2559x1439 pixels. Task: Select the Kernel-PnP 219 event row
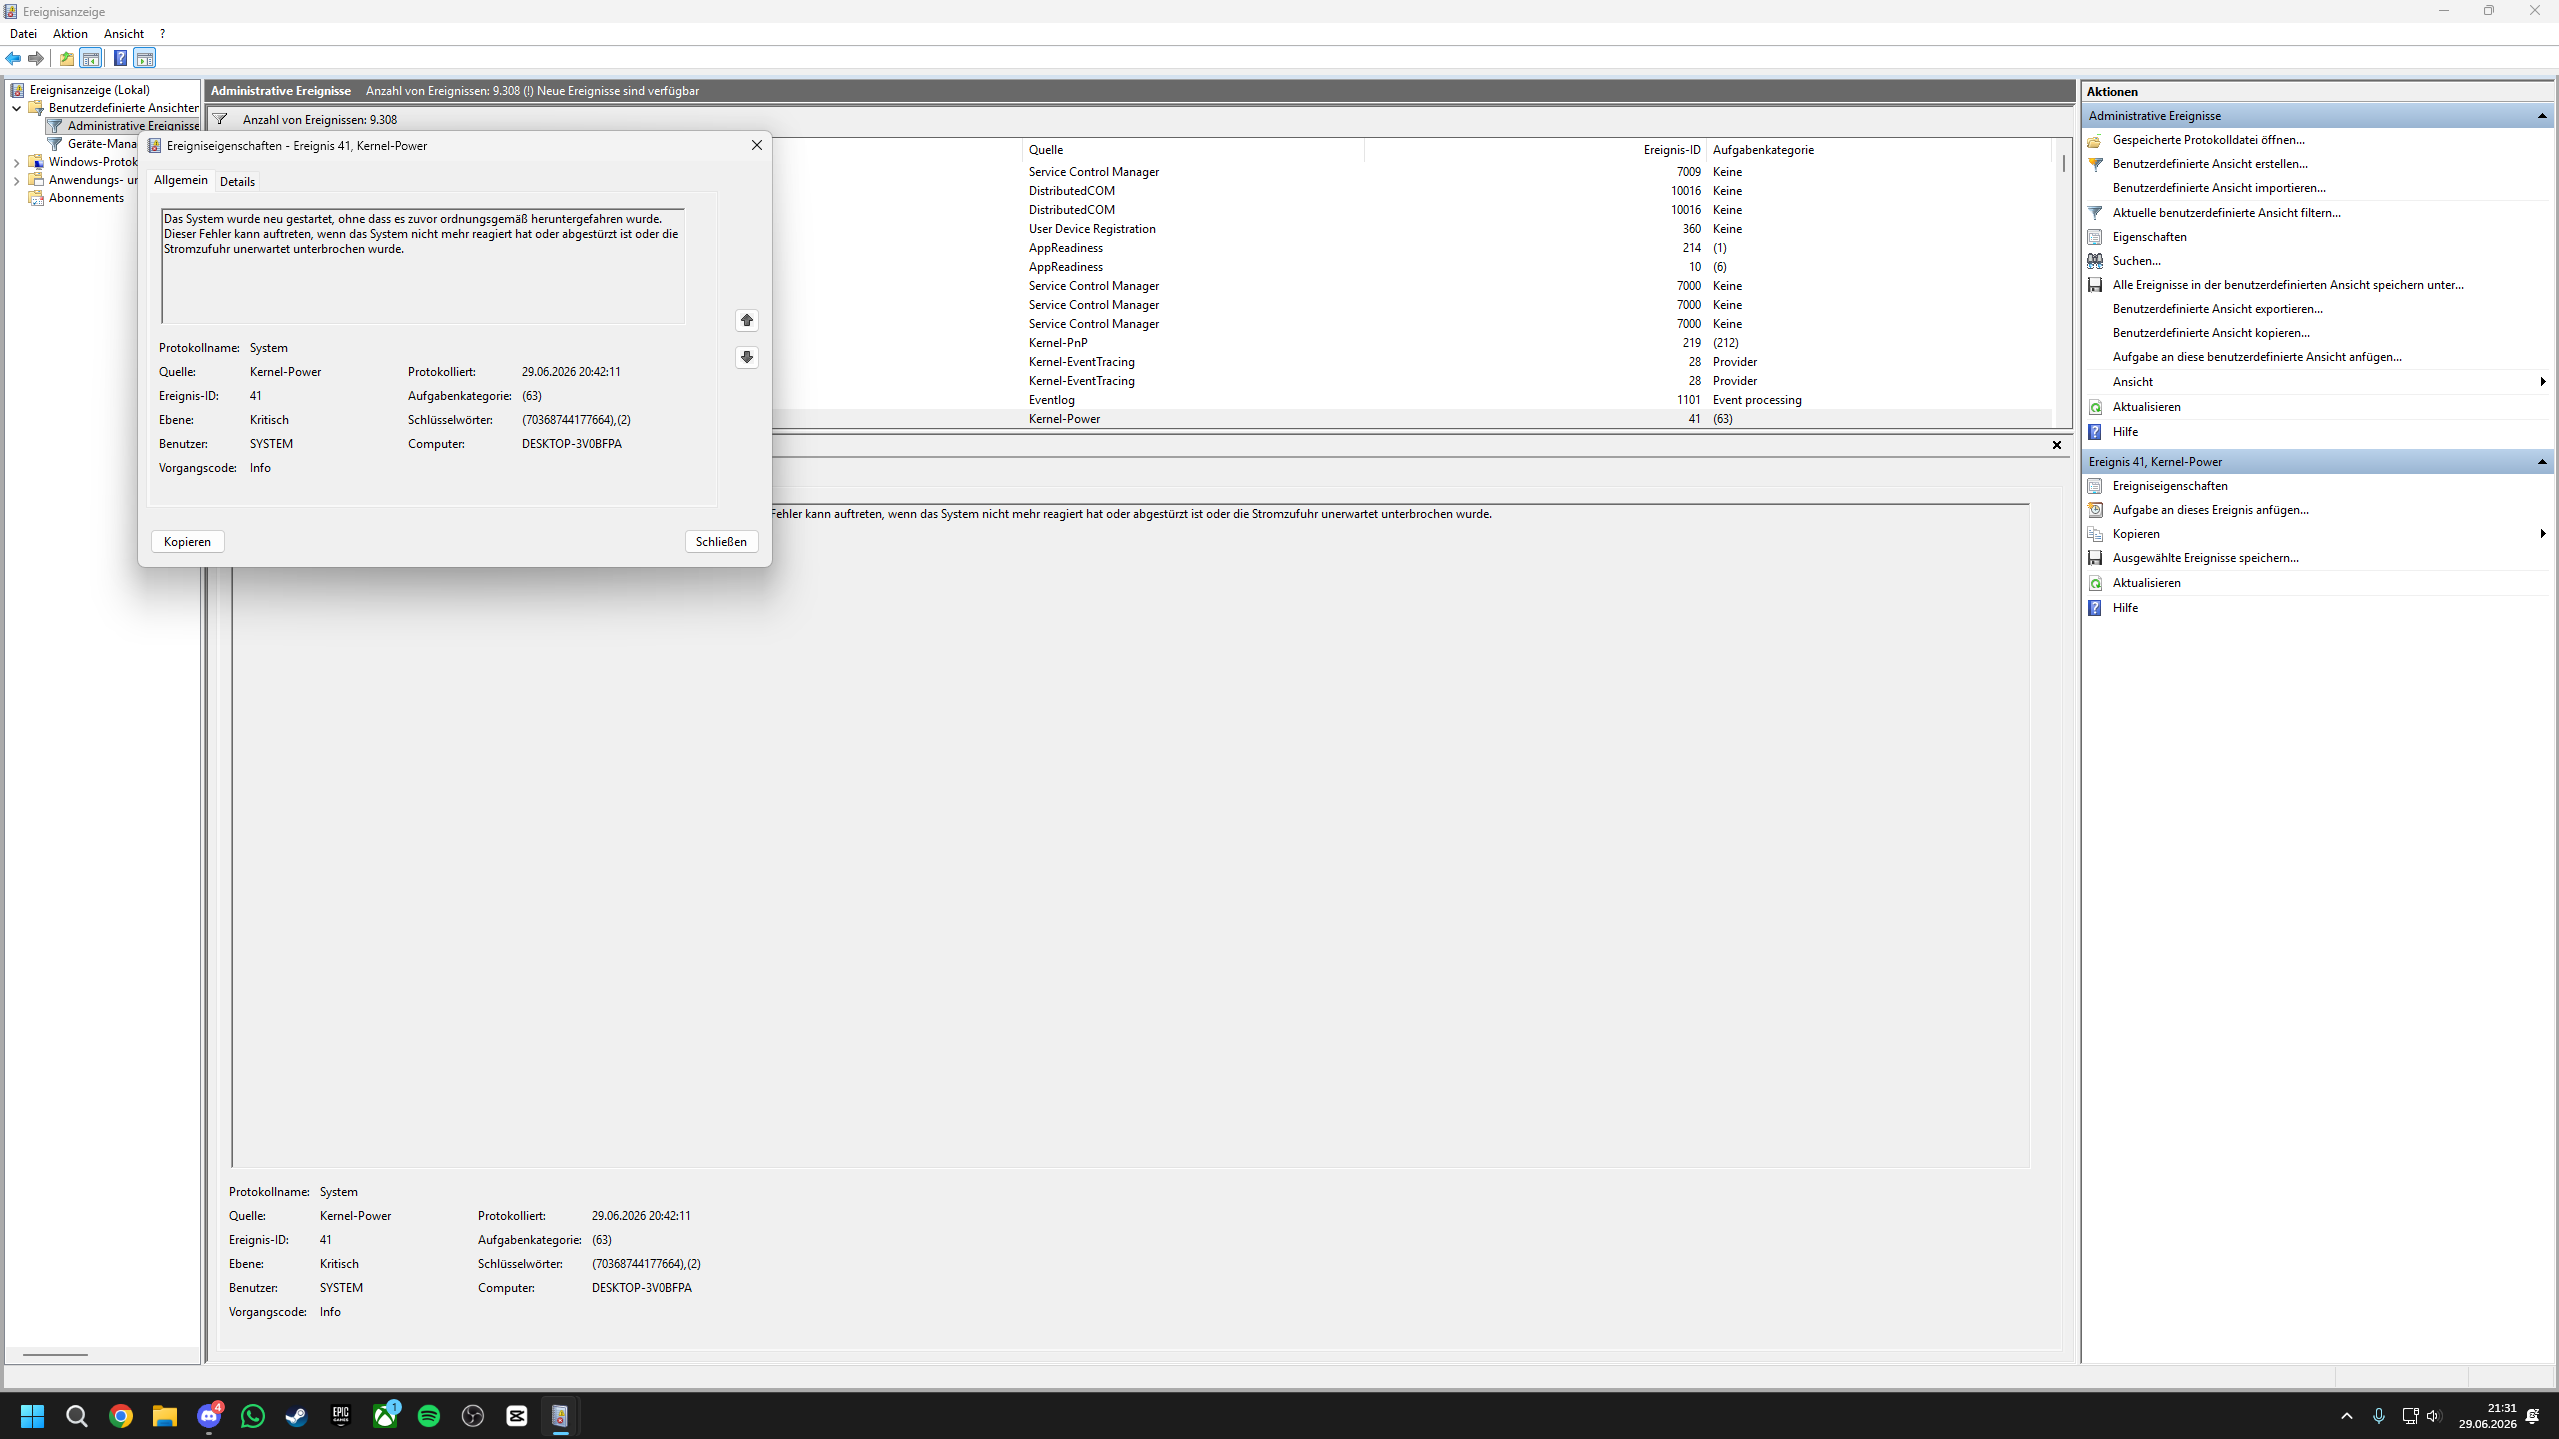(x=1412, y=343)
